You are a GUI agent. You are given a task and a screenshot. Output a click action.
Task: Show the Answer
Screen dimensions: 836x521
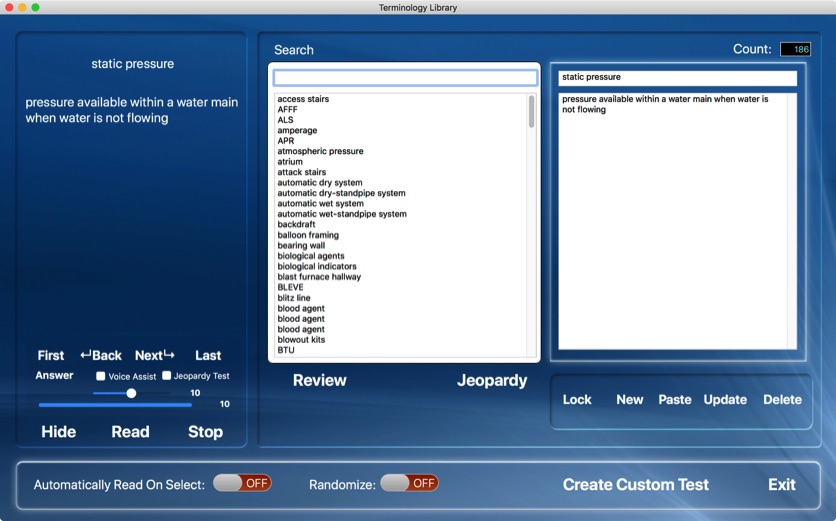tap(54, 375)
